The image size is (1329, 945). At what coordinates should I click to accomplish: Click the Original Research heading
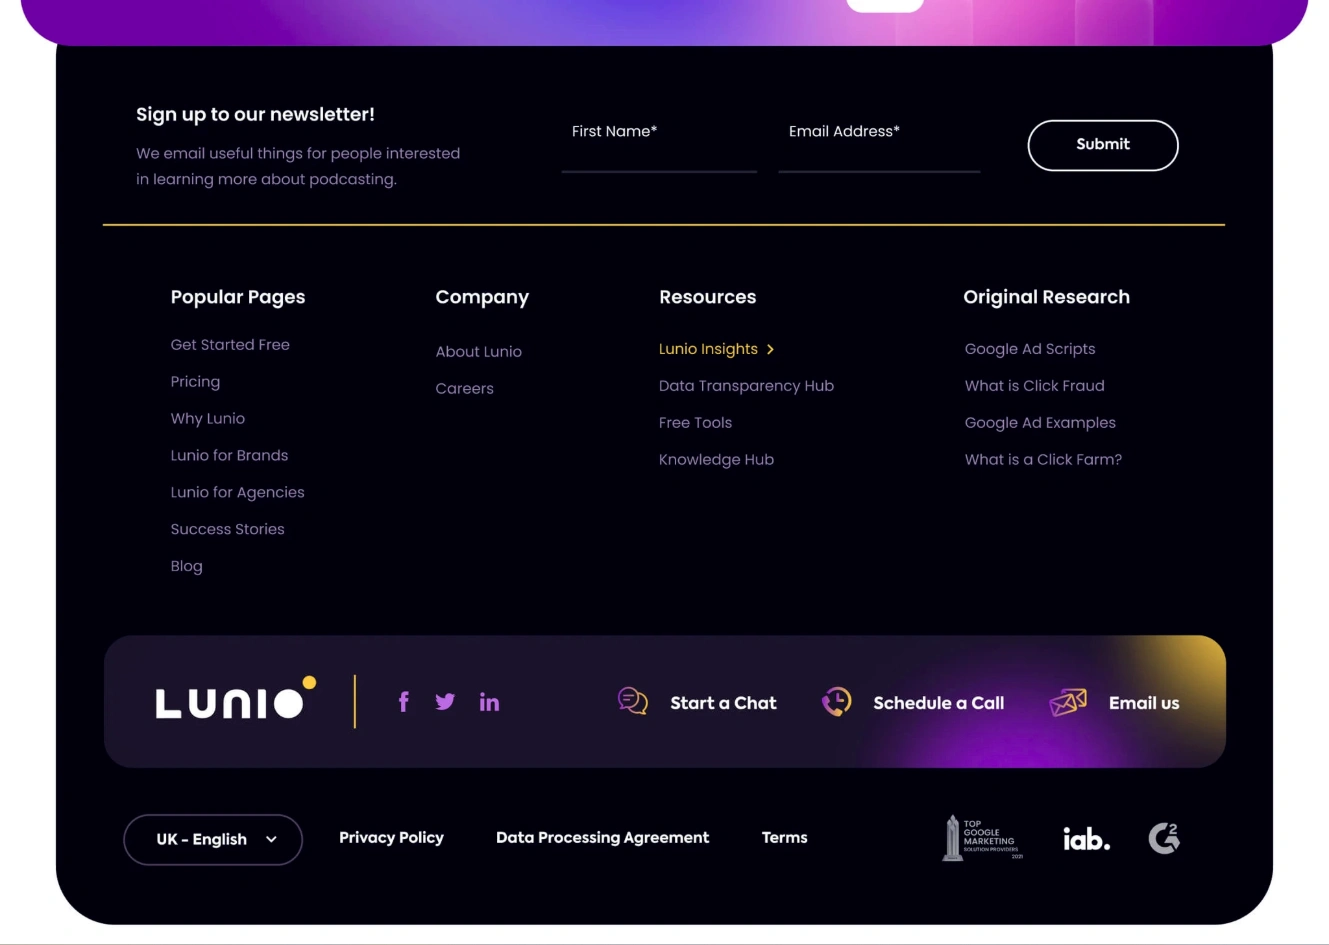pyautogui.click(x=1046, y=297)
